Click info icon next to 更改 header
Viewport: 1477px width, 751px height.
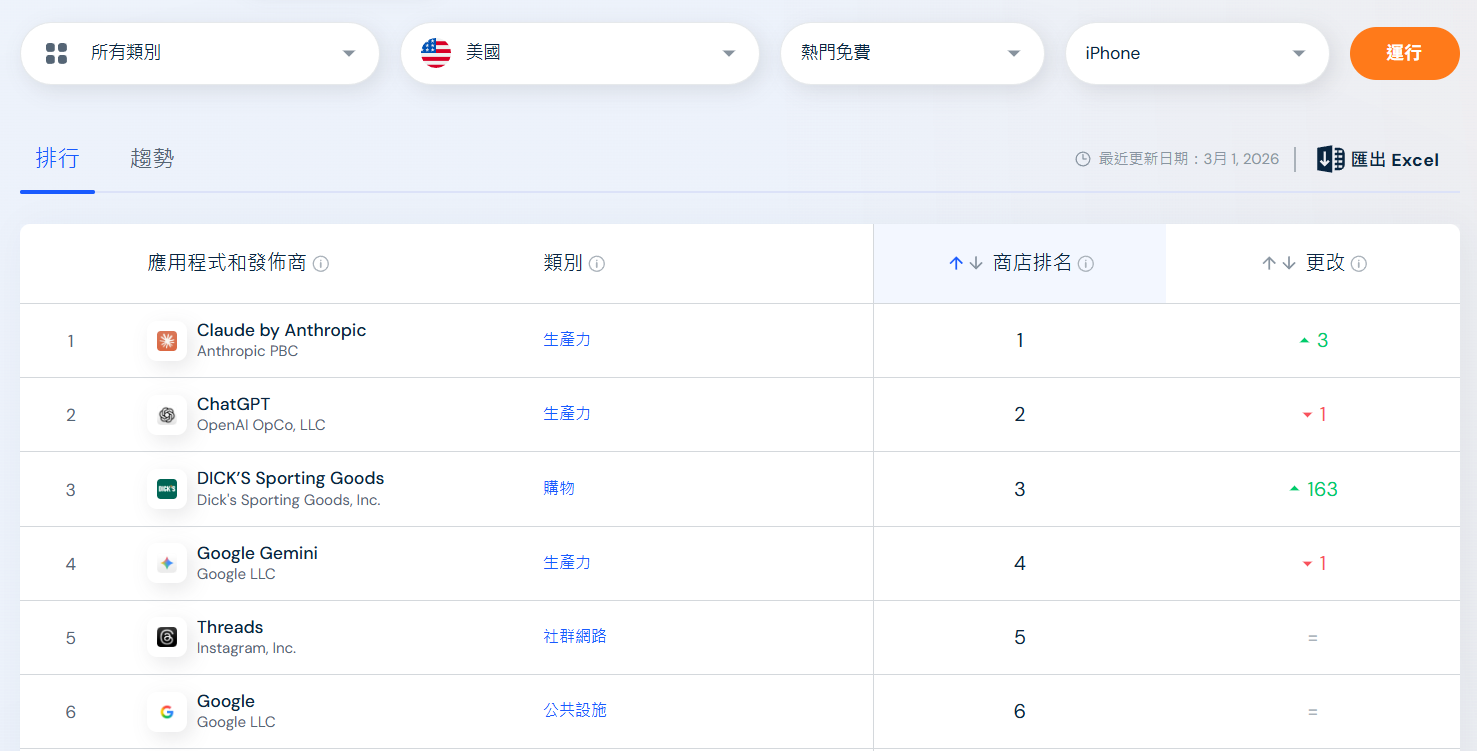pyautogui.click(x=1359, y=264)
